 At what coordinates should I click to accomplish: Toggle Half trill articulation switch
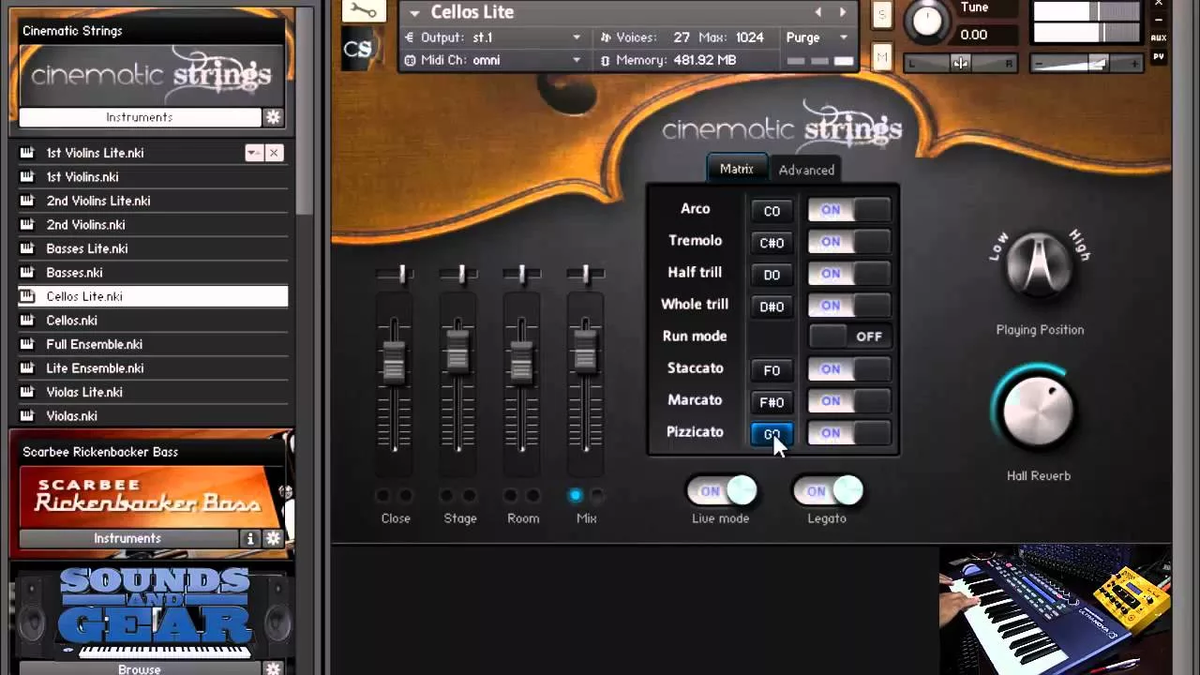(849, 273)
